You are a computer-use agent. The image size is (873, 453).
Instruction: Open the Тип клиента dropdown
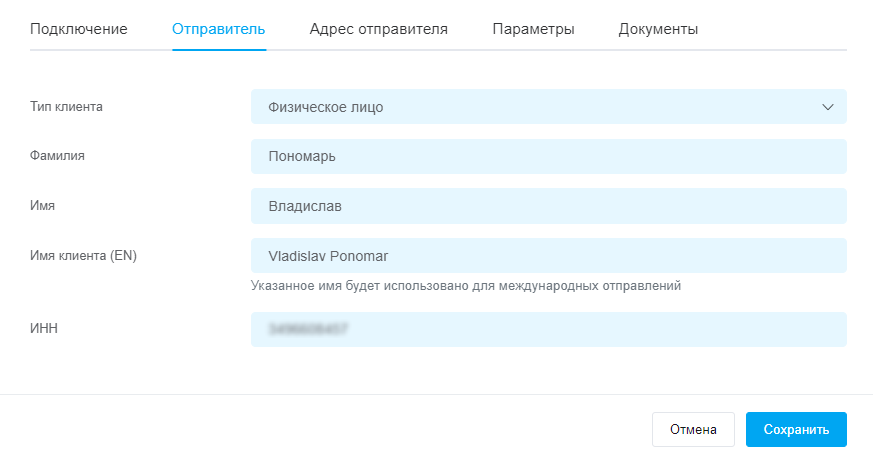(x=549, y=107)
